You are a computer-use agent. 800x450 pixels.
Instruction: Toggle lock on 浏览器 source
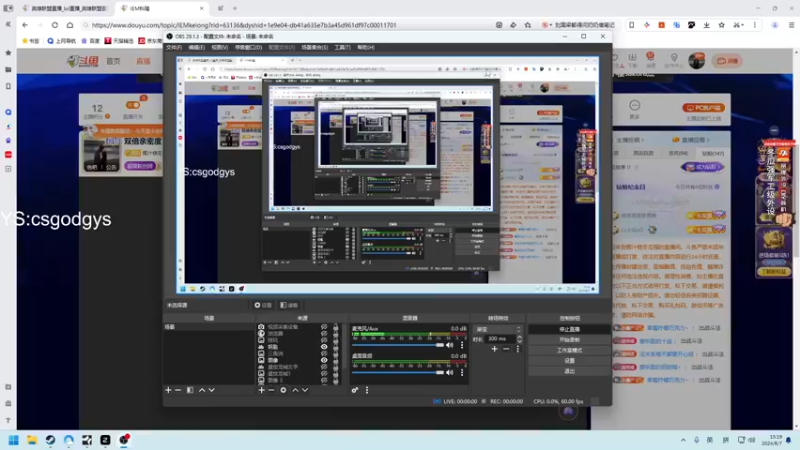(335, 333)
